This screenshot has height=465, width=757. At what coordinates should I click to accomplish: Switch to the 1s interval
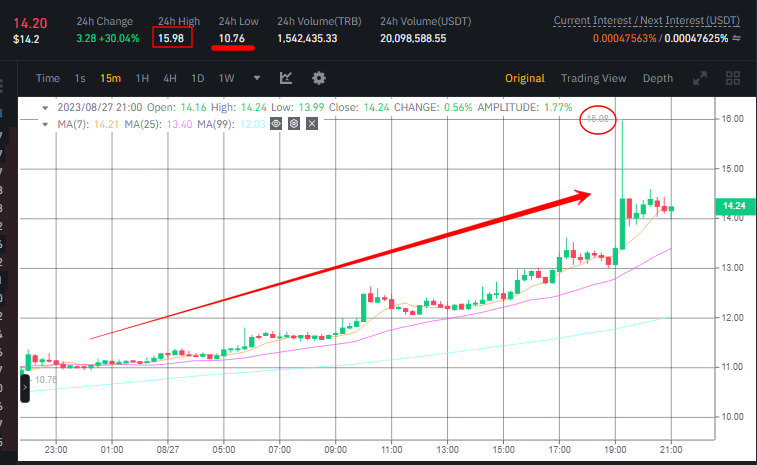click(80, 78)
